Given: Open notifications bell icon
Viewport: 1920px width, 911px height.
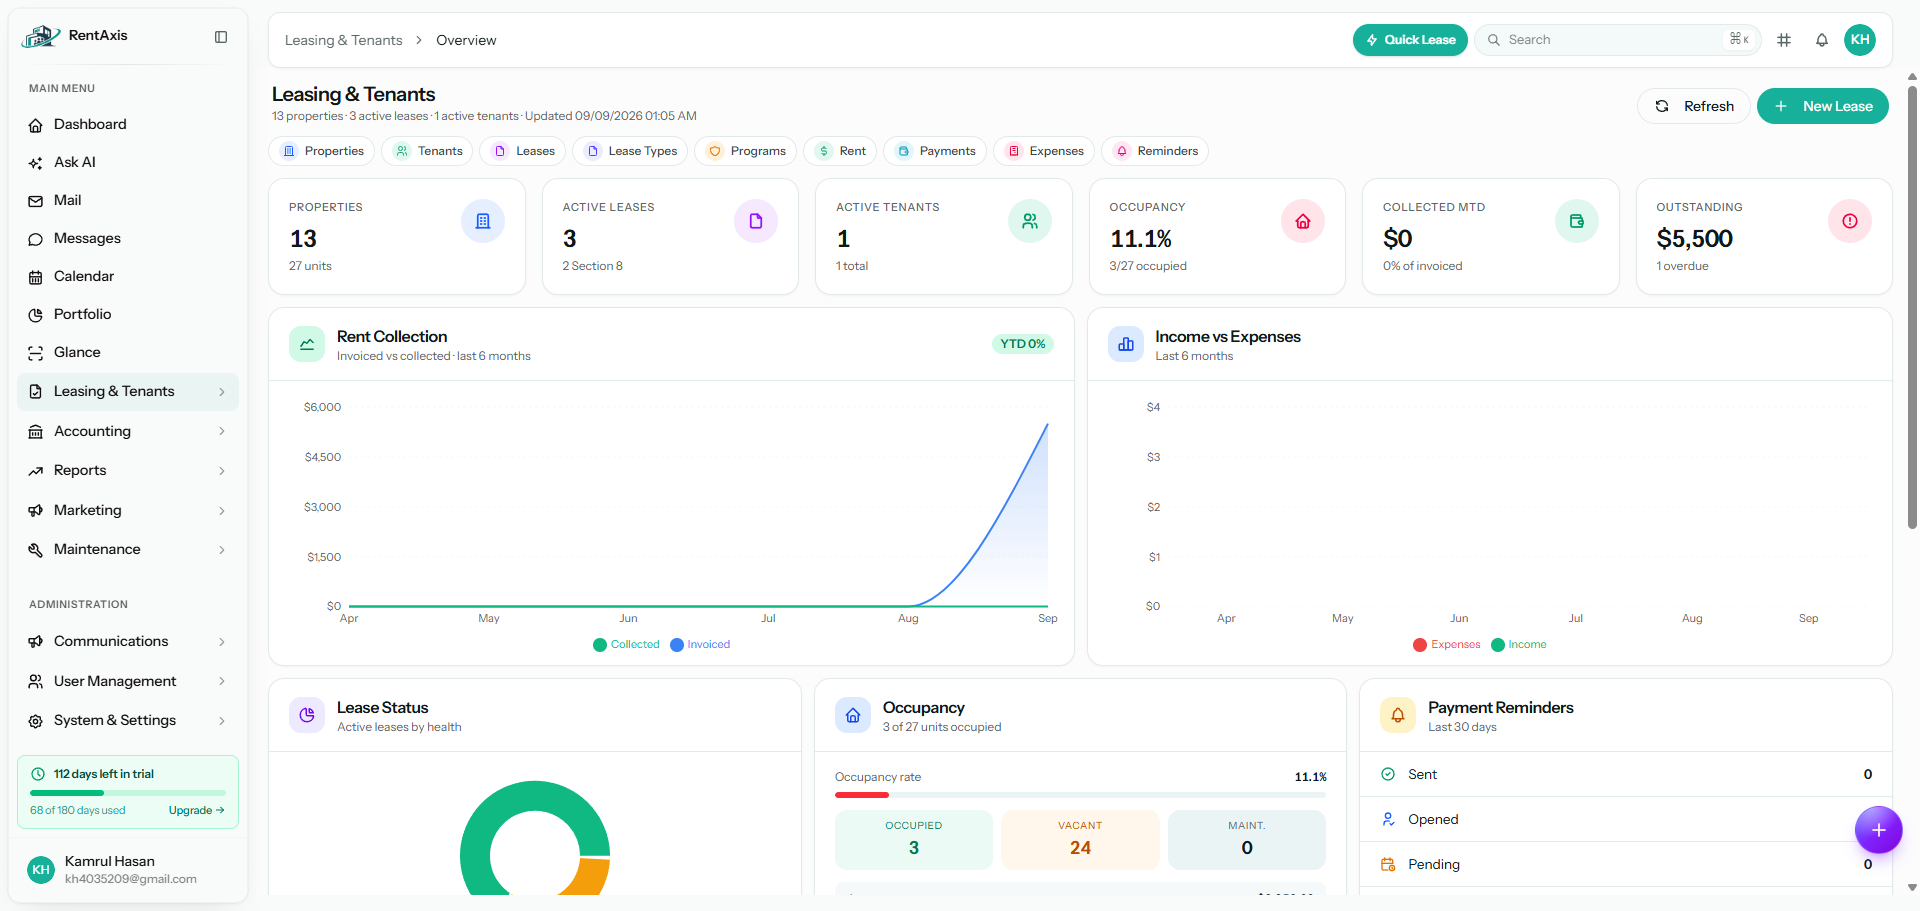Looking at the screenshot, I should 1822,40.
